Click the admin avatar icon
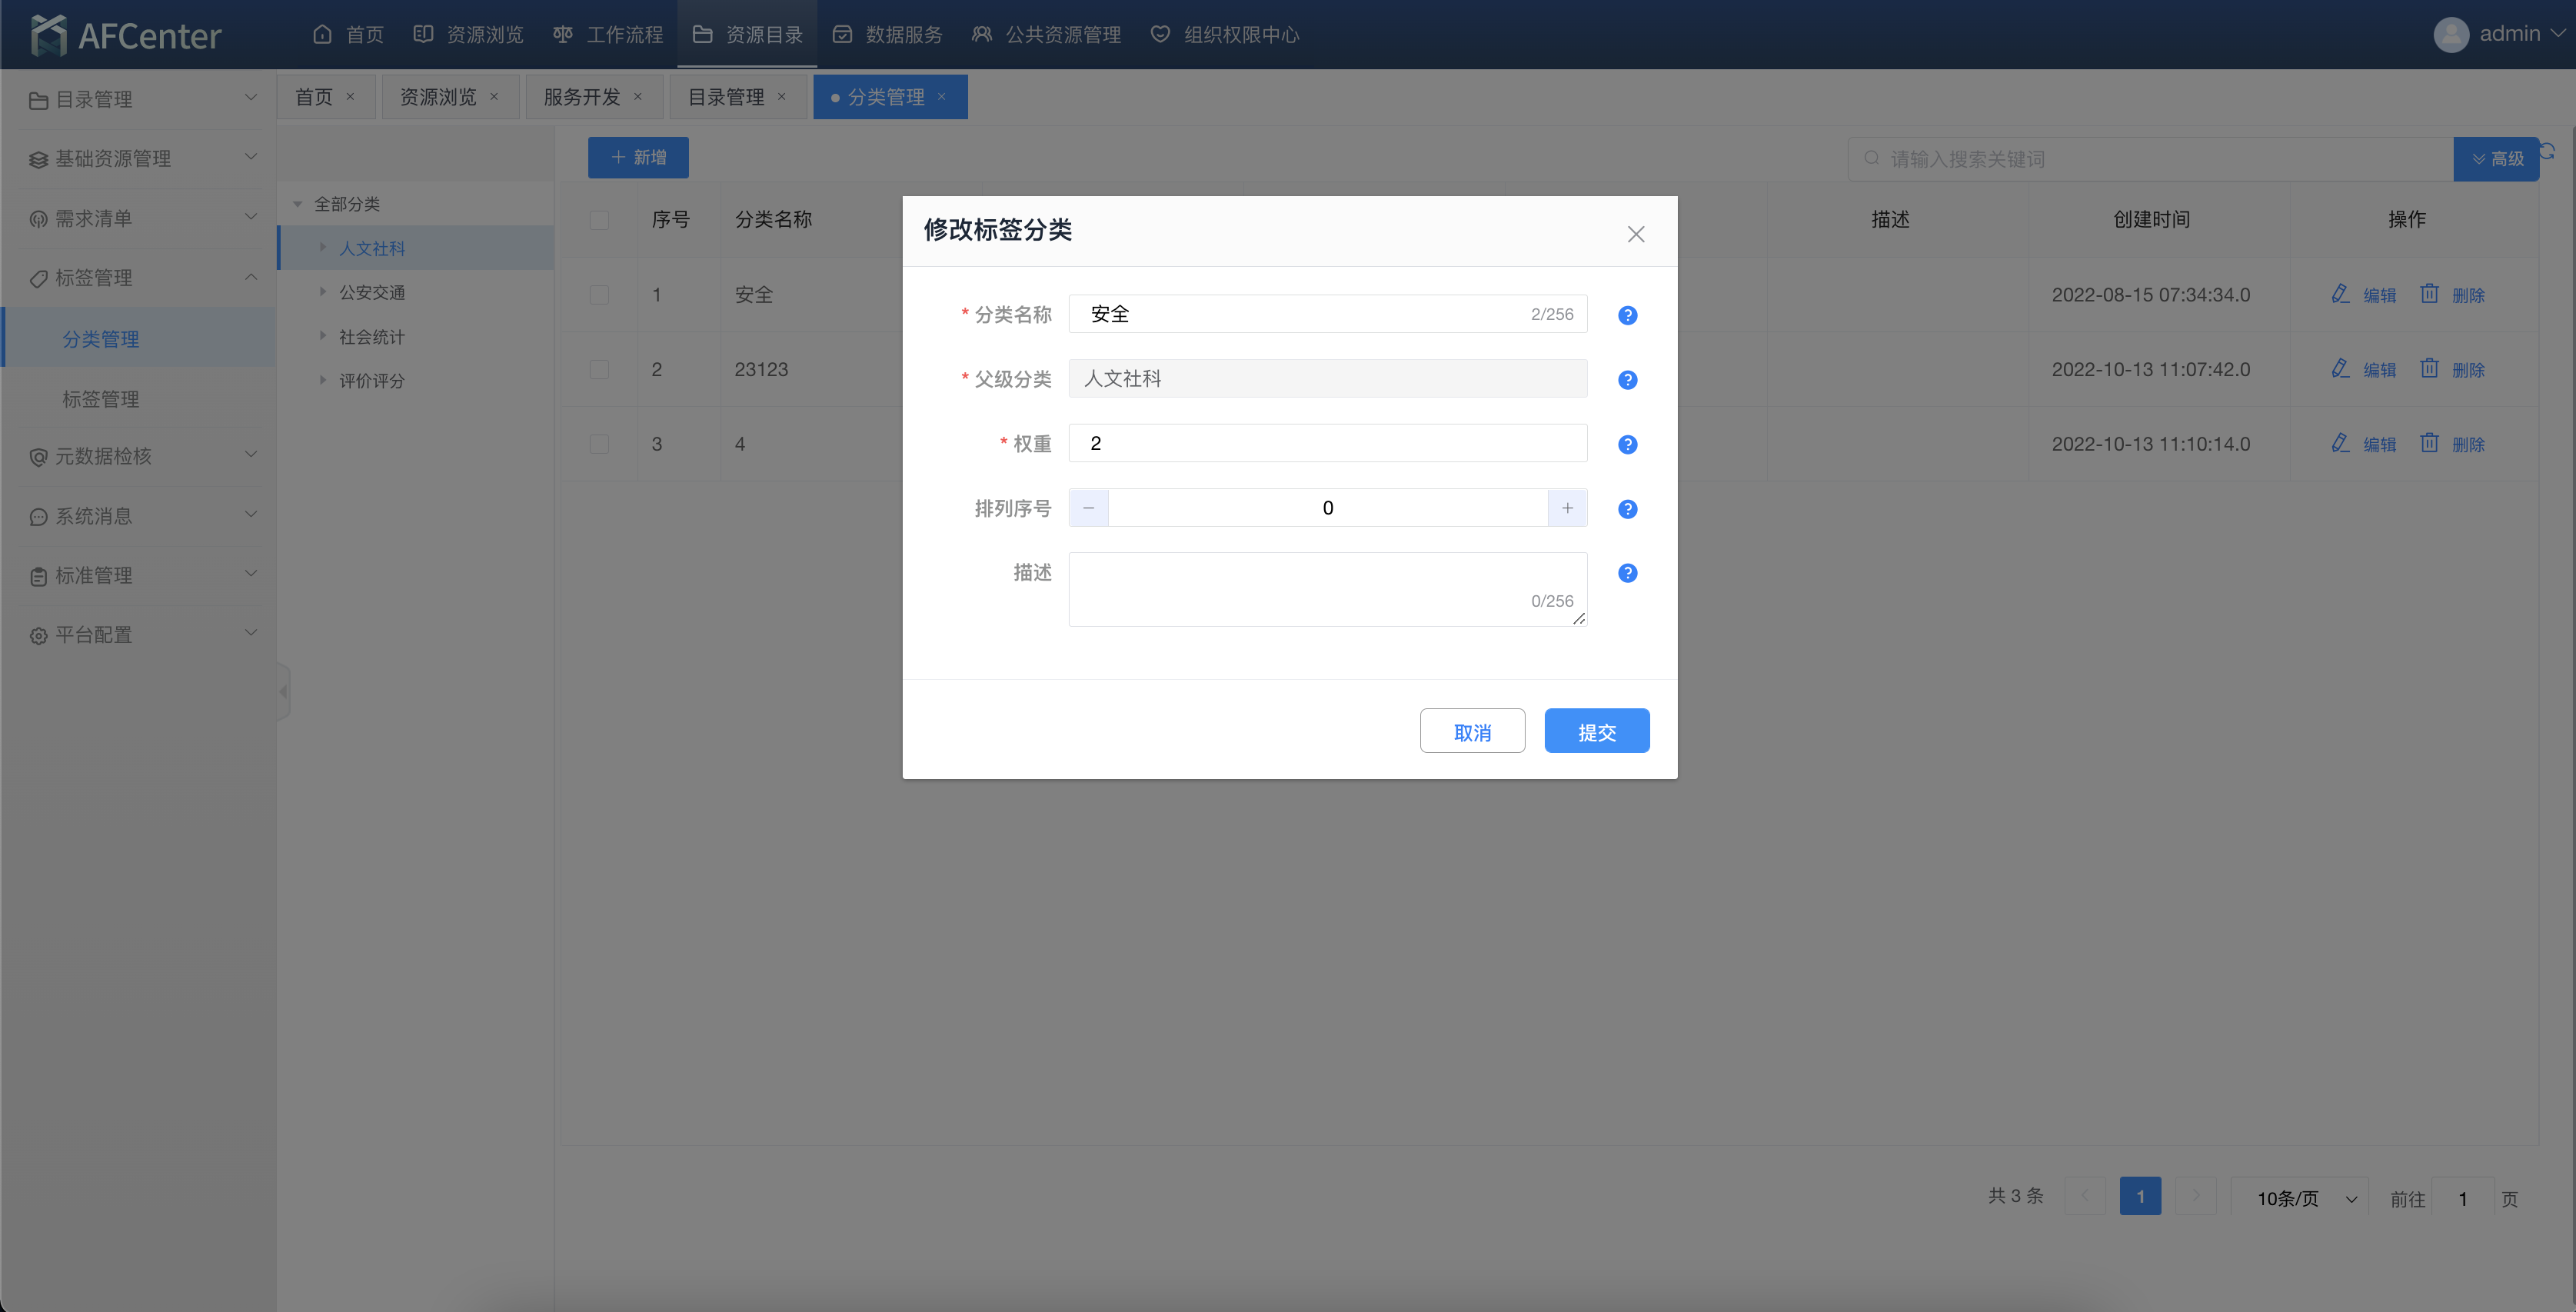The height and width of the screenshot is (1312, 2576). 2451,35
